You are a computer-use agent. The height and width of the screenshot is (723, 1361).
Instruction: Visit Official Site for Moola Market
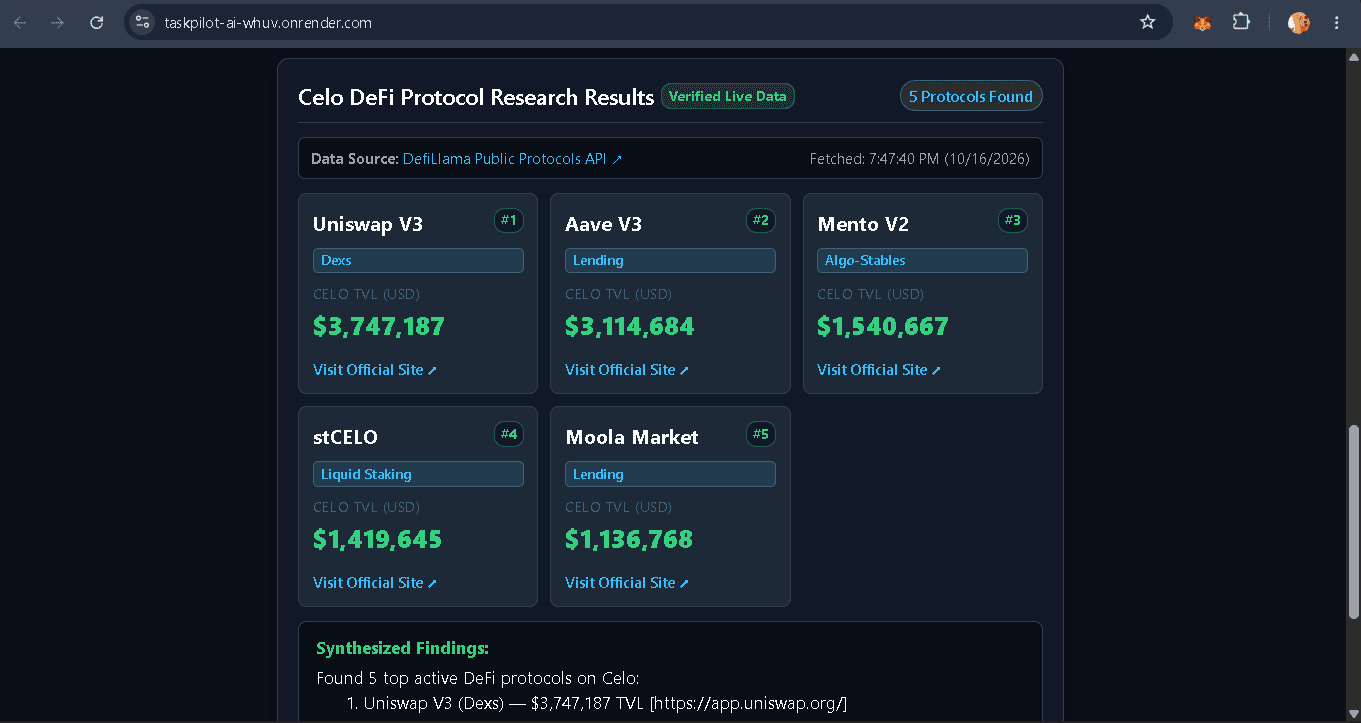click(x=627, y=583)
